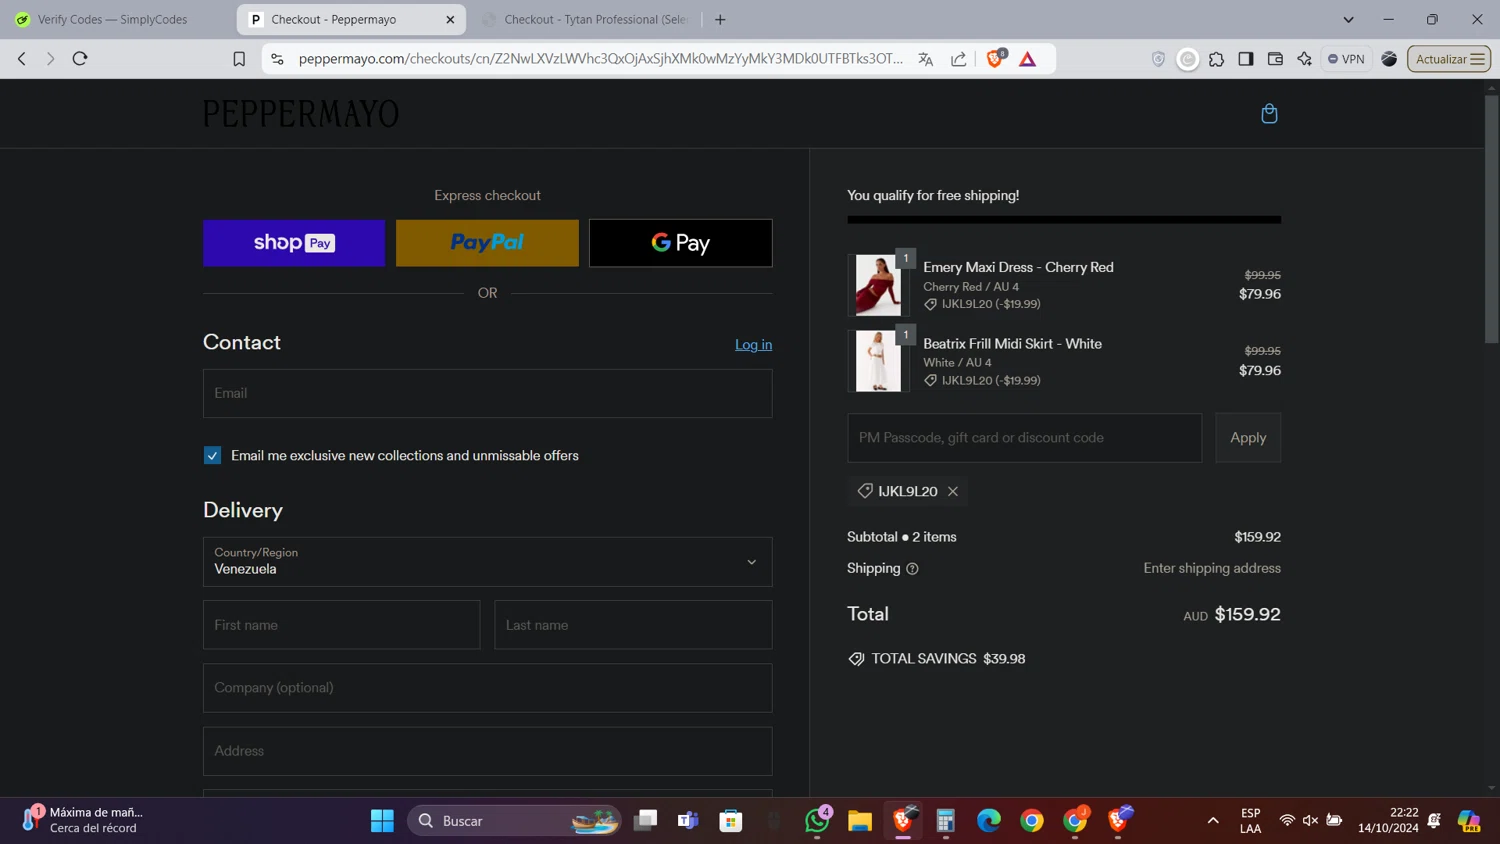Open the taskbar Buscar search box
Viewport: 1500px width, 844px height.
click(x=514, y=821)
